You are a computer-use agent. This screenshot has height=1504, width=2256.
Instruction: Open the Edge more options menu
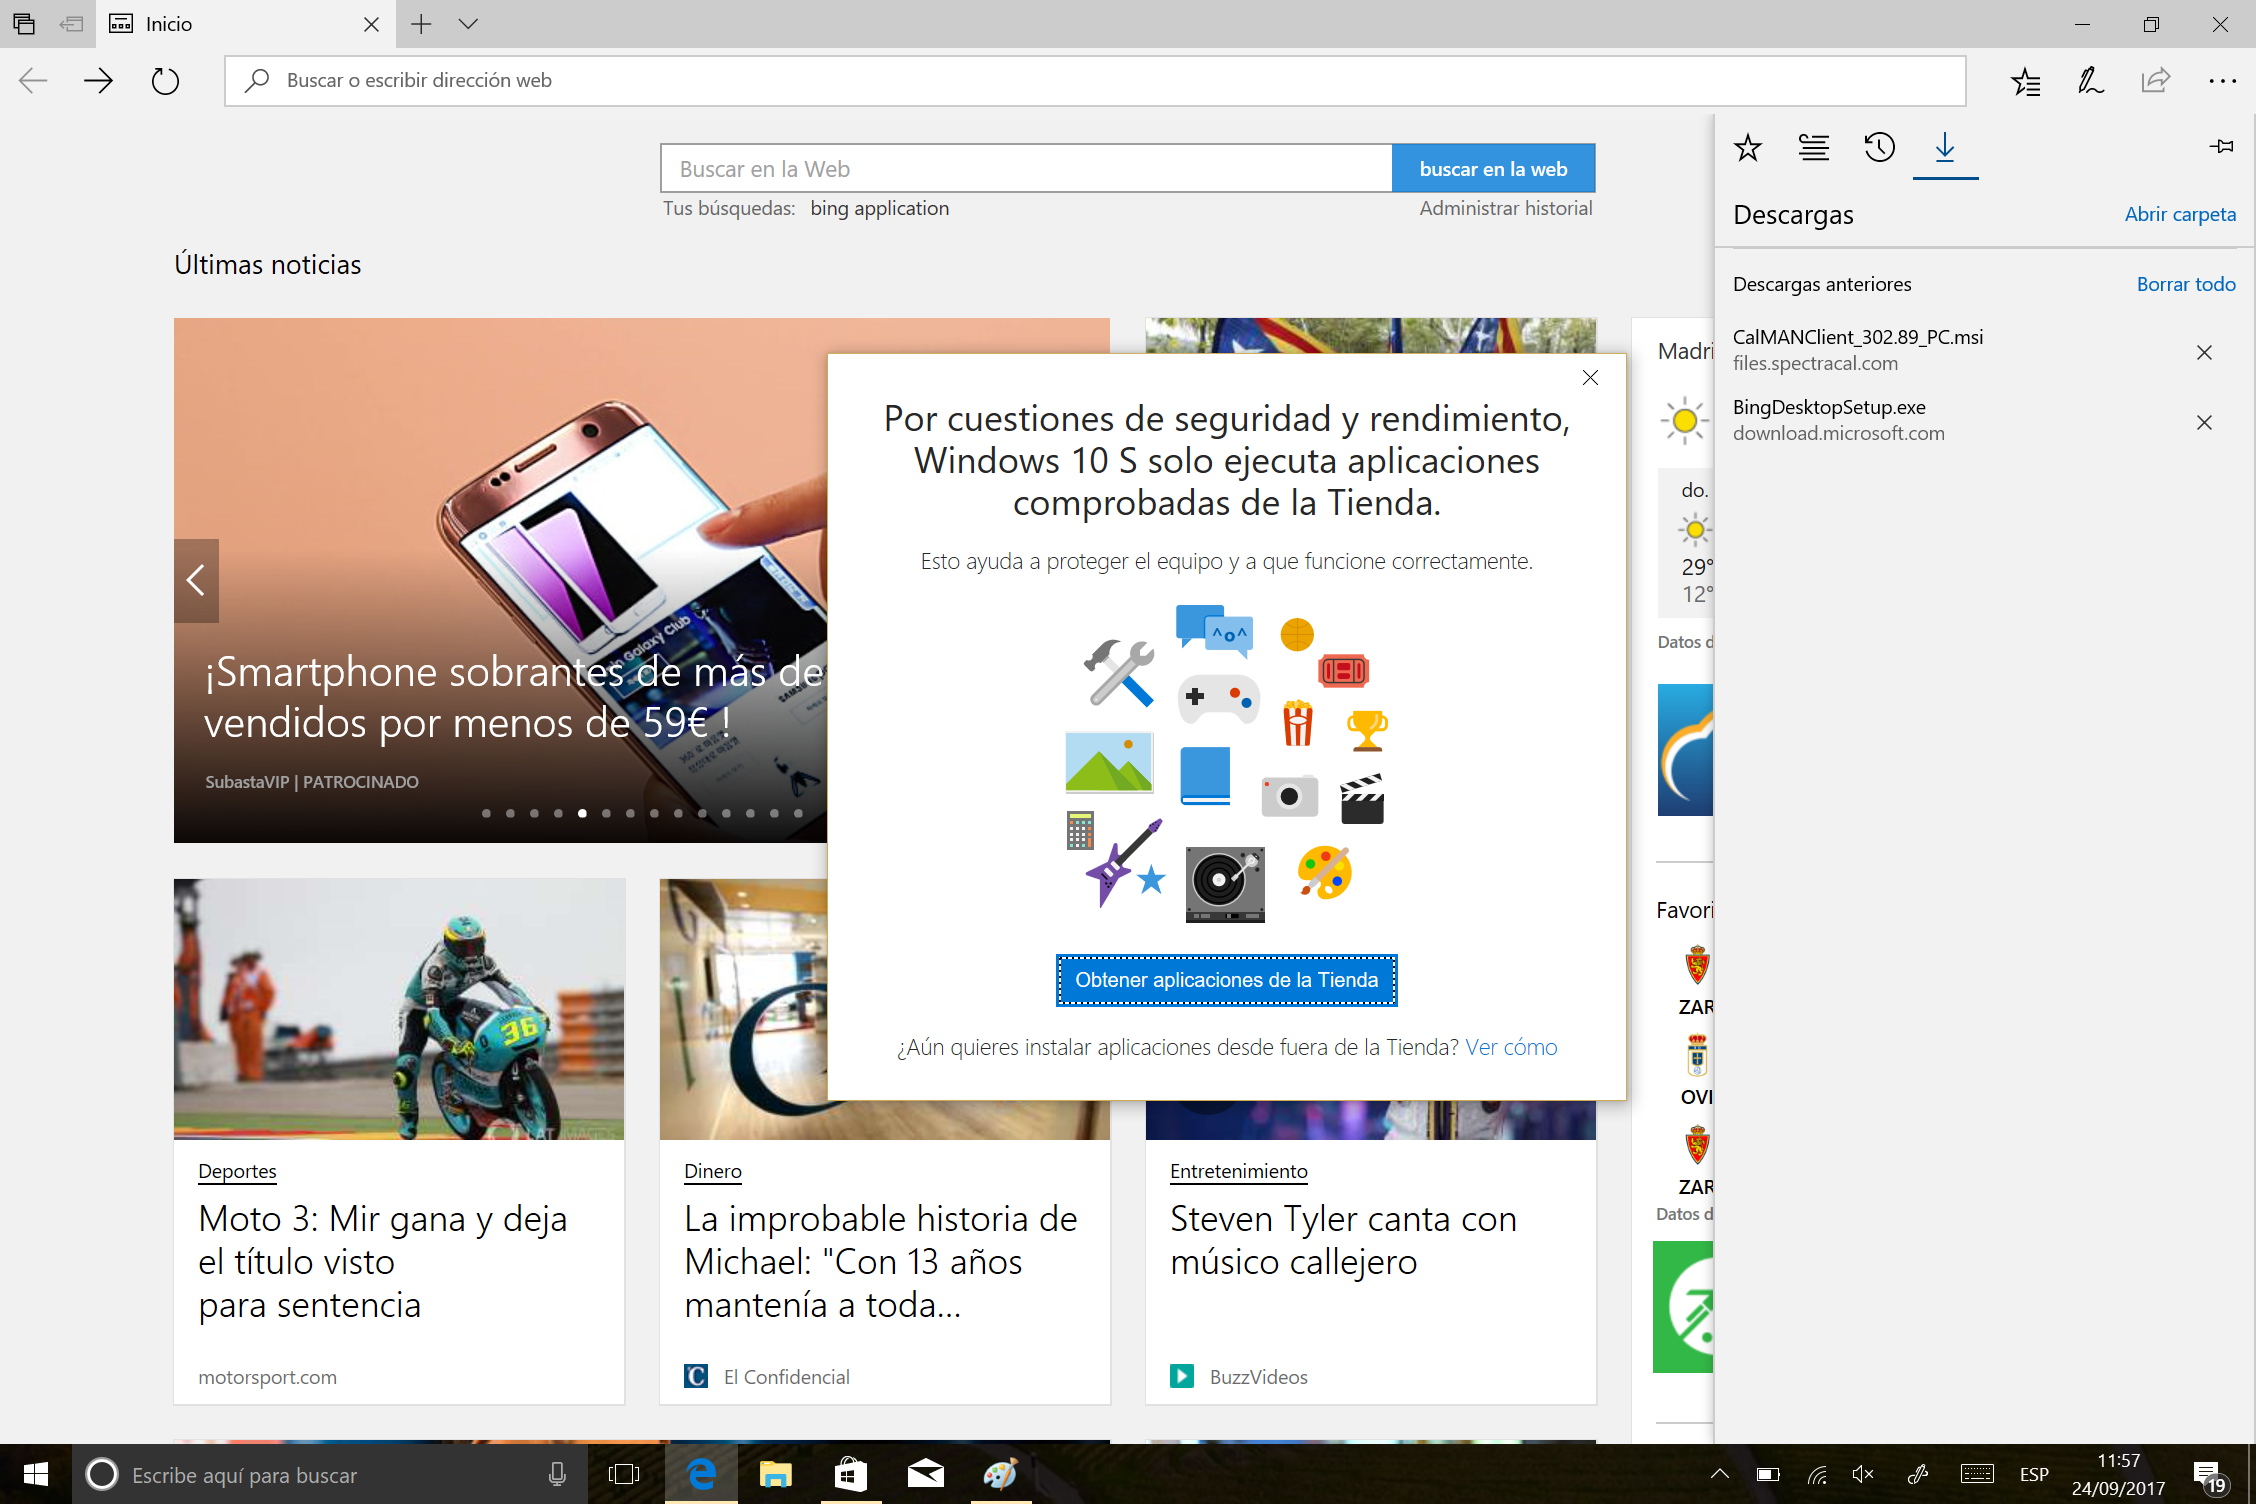point(2221,81)
